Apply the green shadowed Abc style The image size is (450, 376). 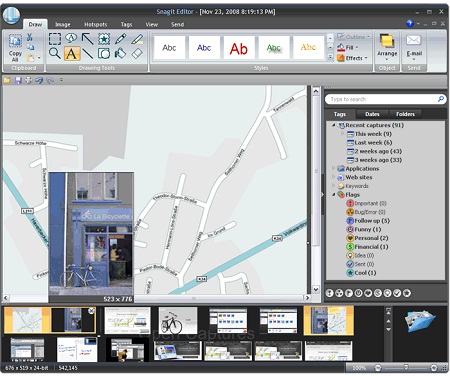point(273,48)
